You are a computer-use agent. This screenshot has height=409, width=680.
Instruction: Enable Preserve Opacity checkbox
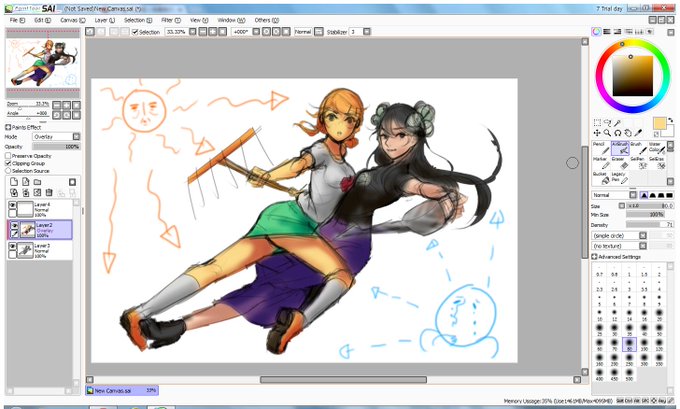(x=8, y=156)
